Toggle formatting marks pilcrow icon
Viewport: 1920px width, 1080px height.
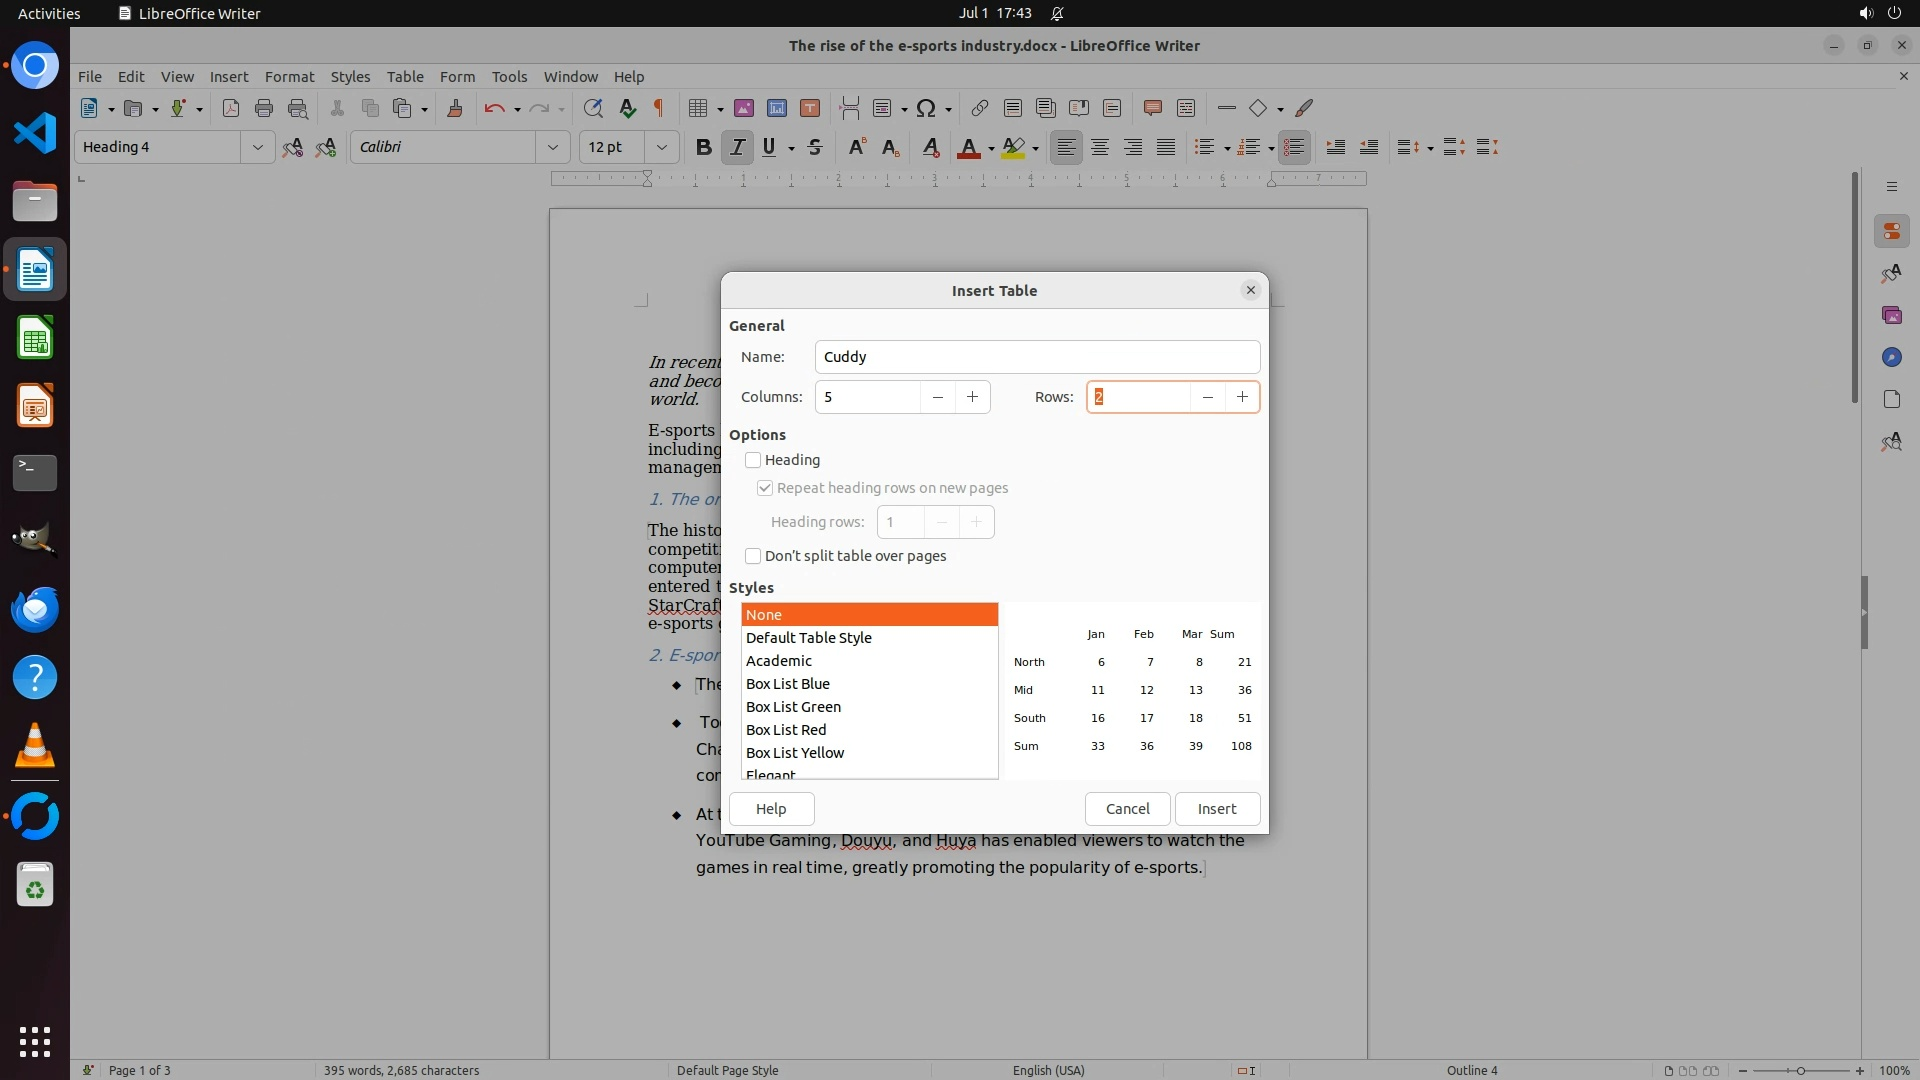tap(658, 108)
